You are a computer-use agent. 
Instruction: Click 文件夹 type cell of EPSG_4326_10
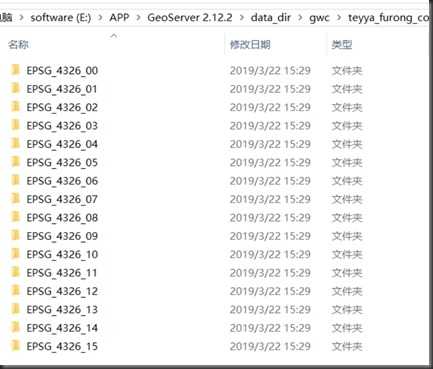point(347,255)
